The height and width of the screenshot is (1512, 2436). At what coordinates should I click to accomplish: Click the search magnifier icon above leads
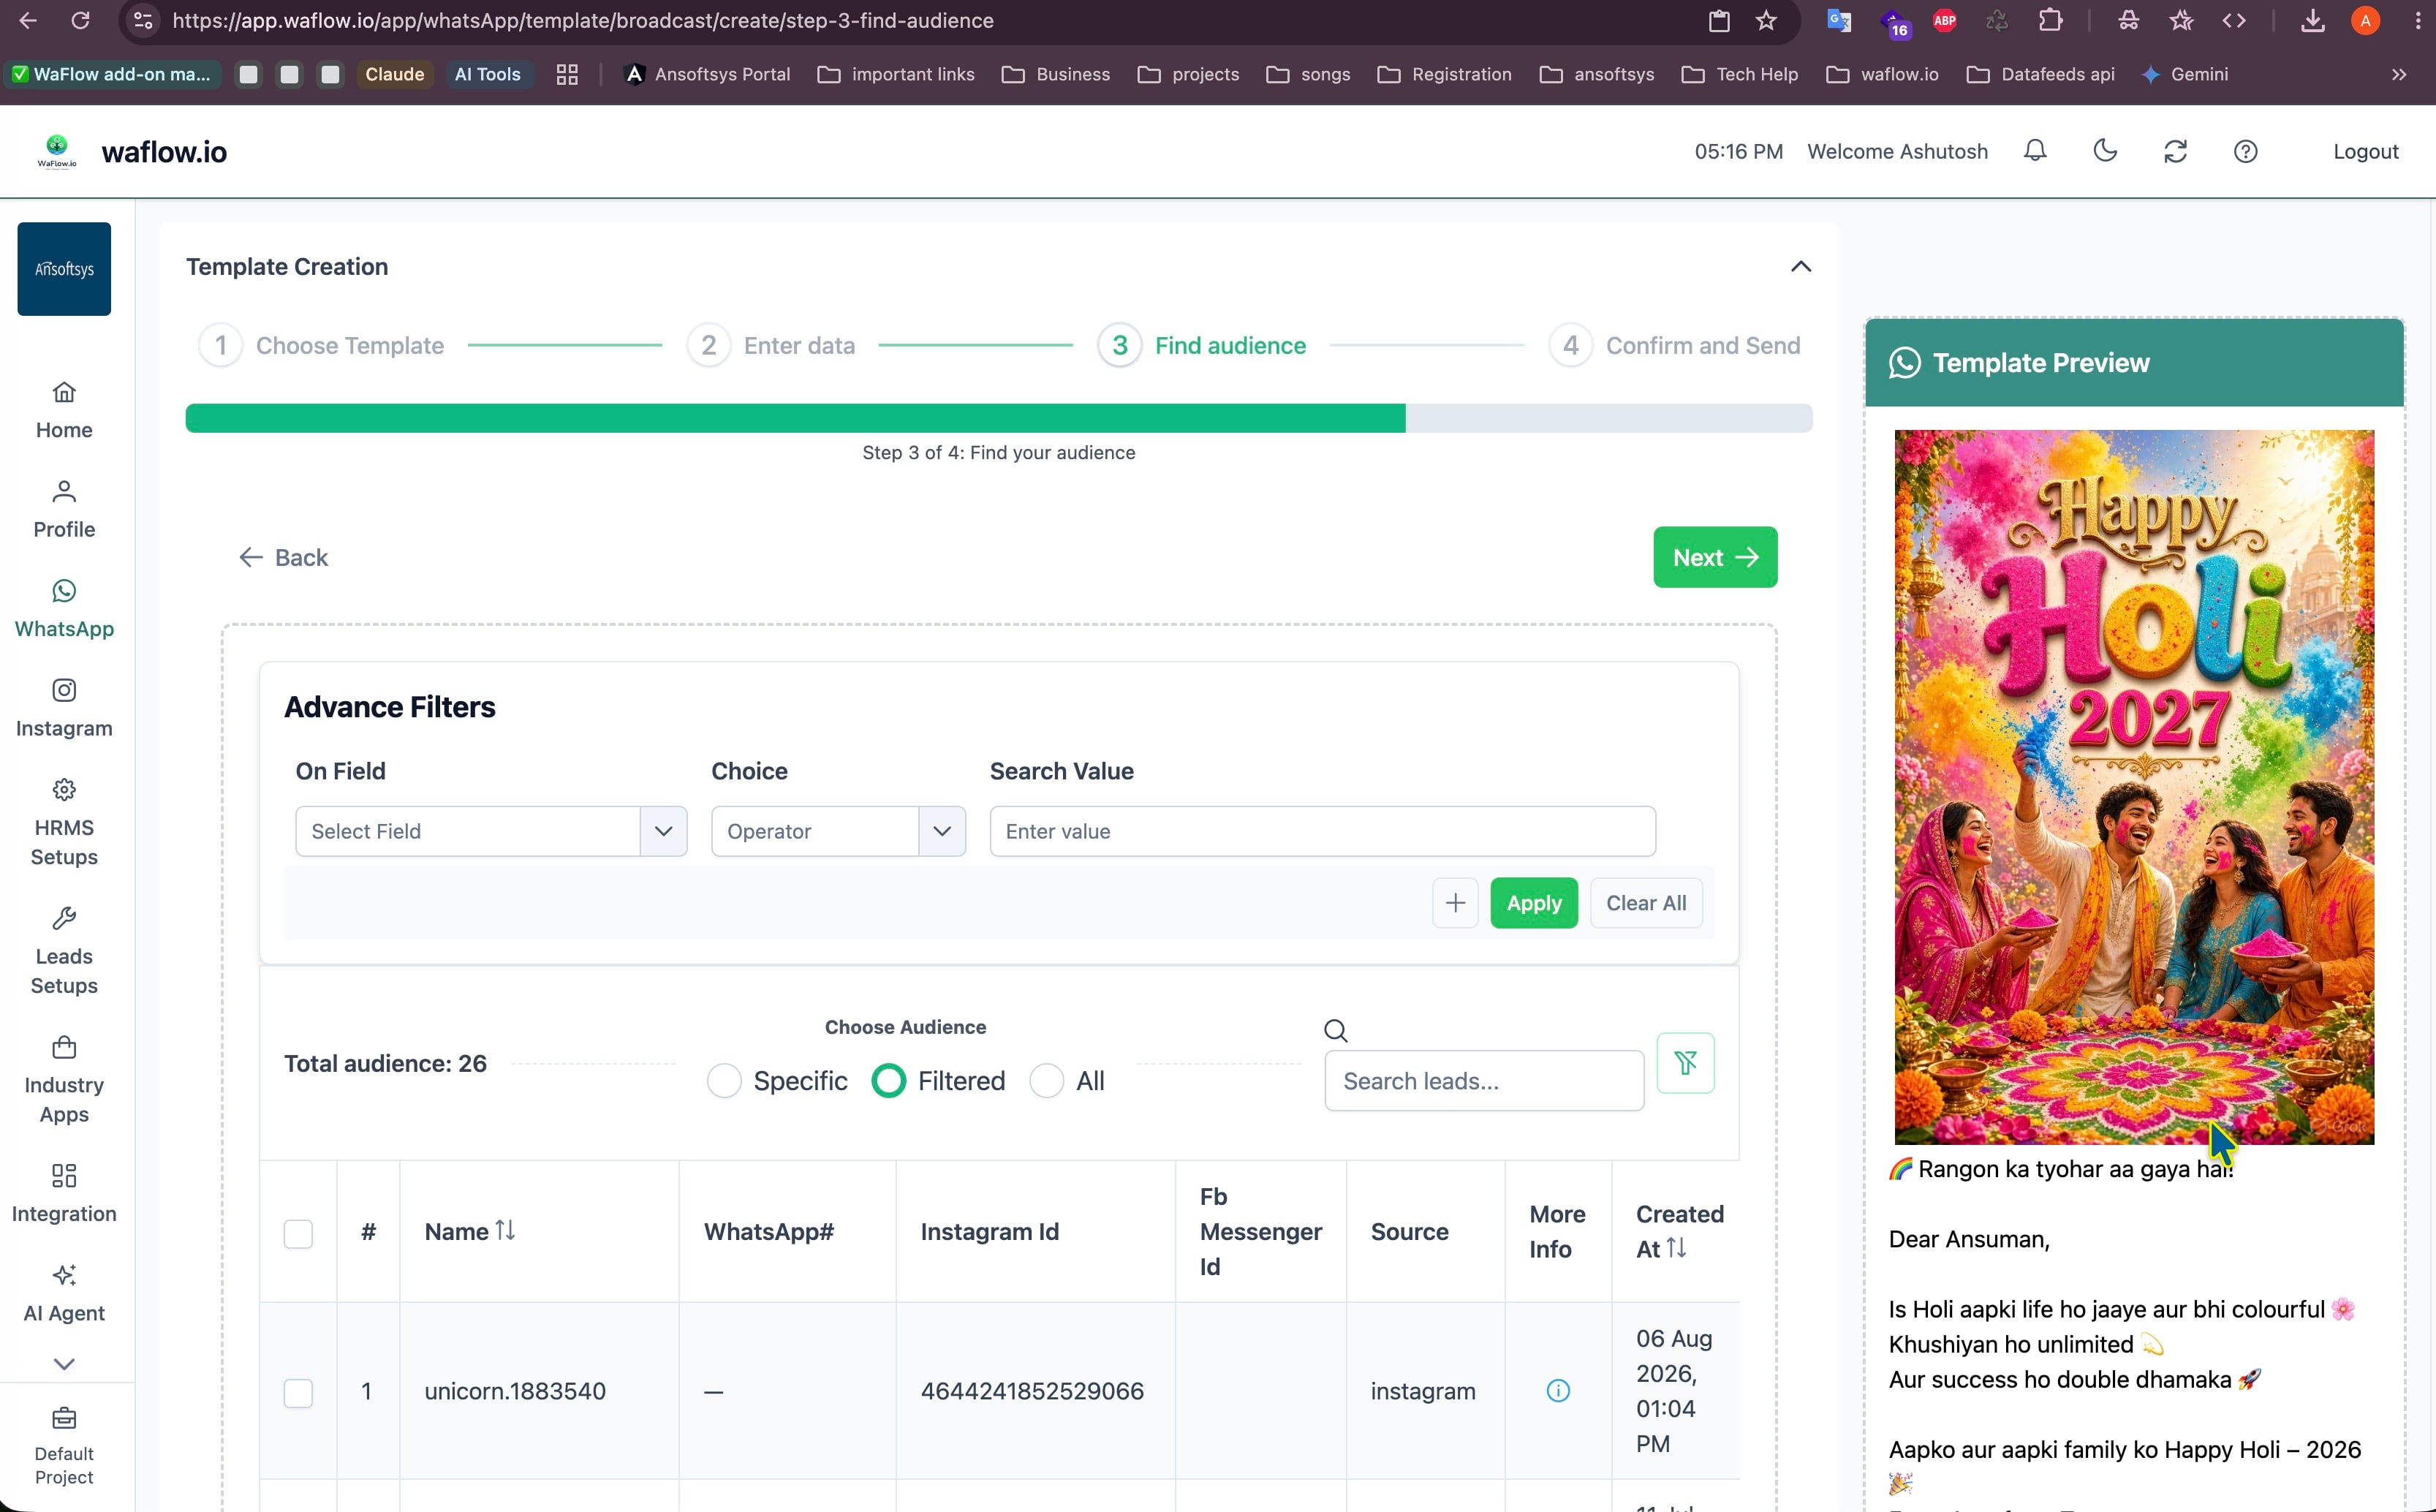tap(1335, 1030)
